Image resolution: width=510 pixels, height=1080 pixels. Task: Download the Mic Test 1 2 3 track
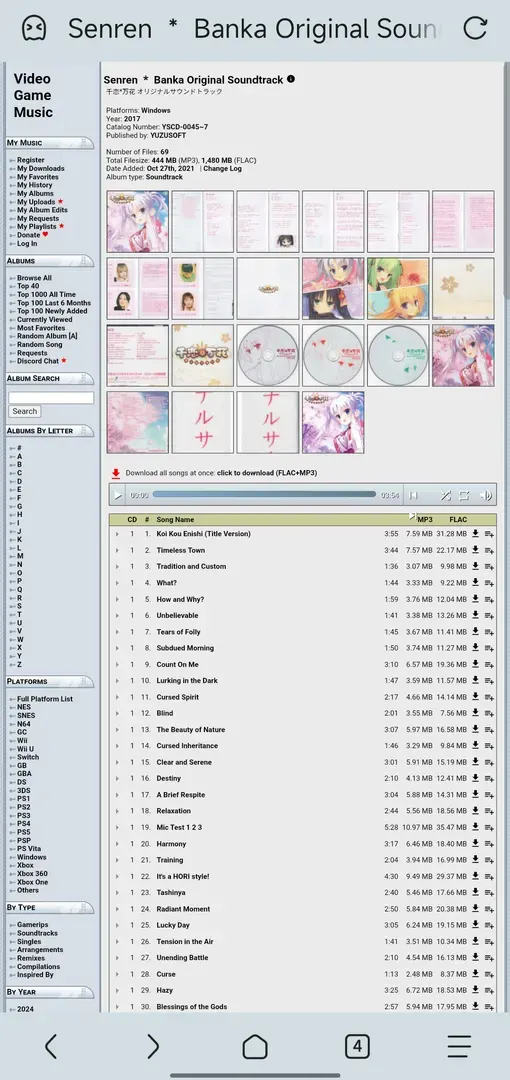coord(476,827)
